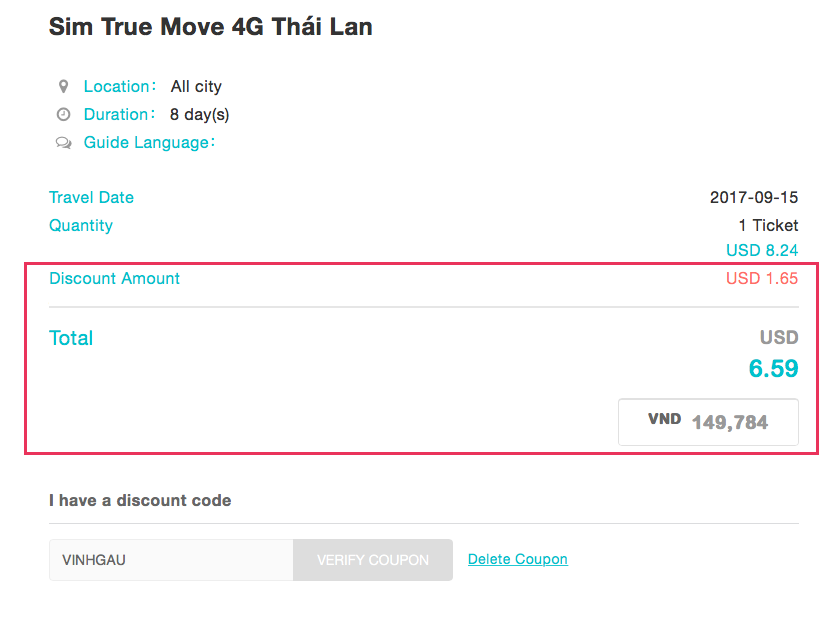
Task: Click the Guide Language label
Action: (x=150, y=143)
